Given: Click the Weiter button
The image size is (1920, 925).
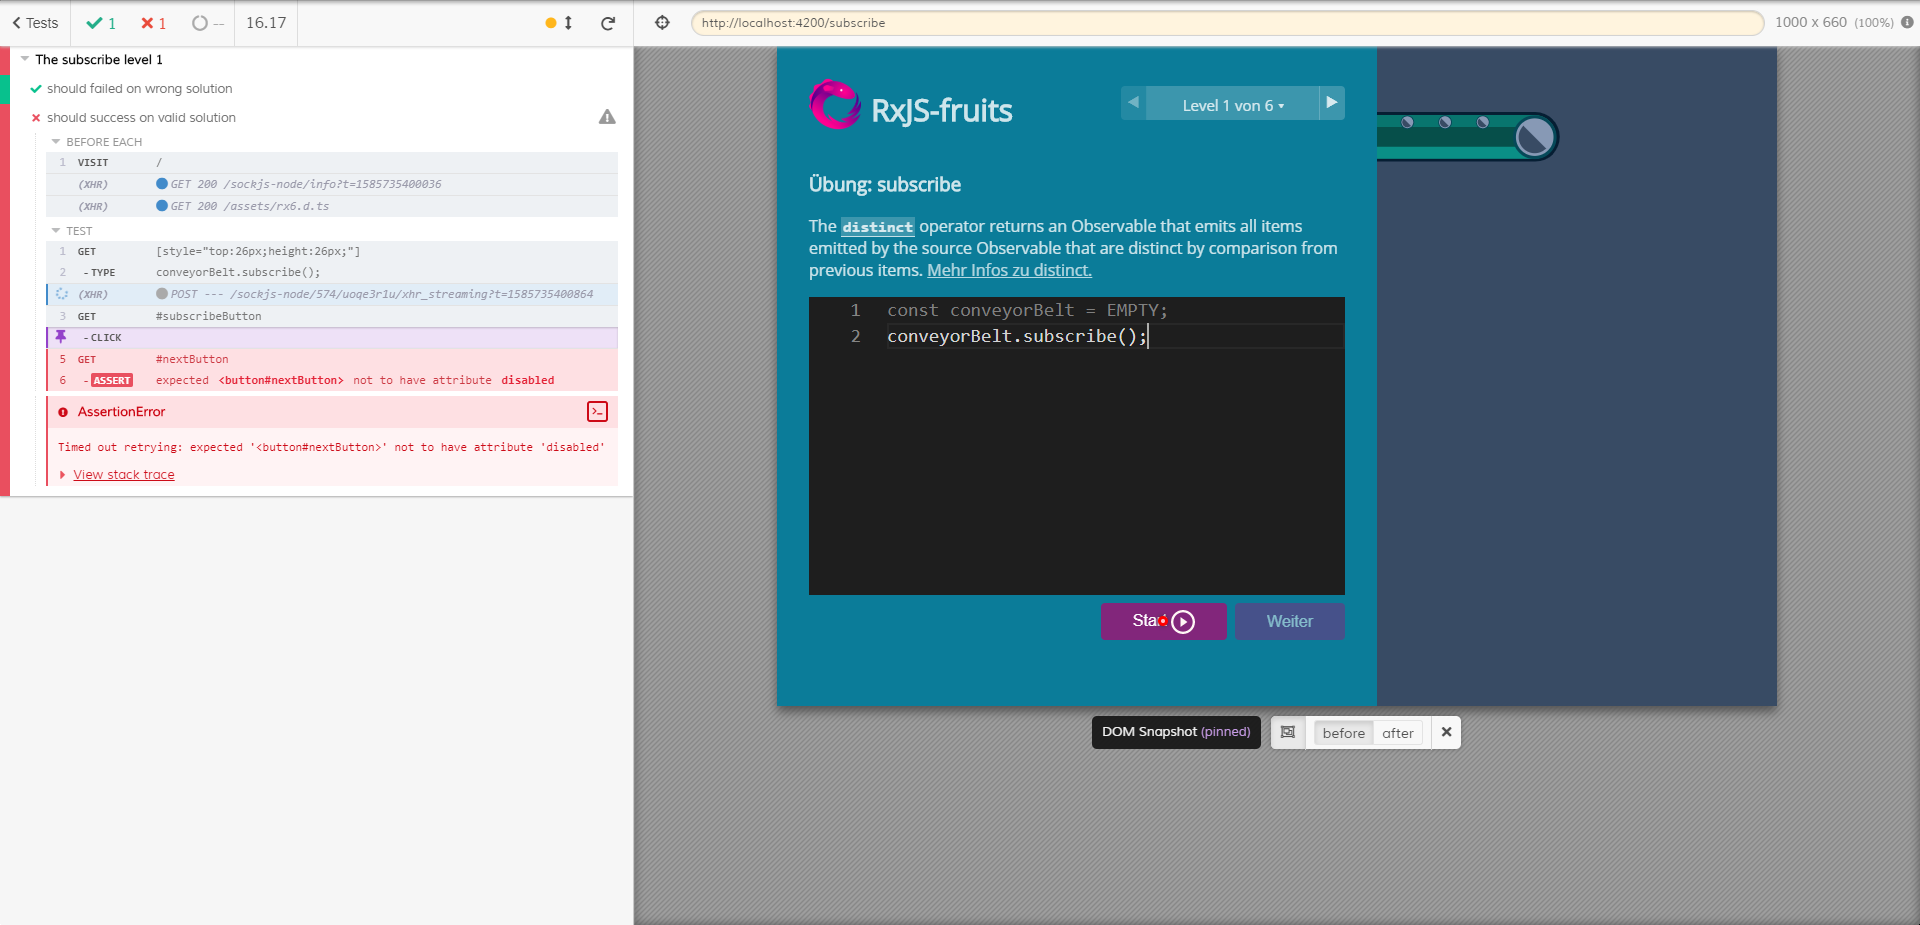Looking at the screenshot, I should pos(1290,621).
